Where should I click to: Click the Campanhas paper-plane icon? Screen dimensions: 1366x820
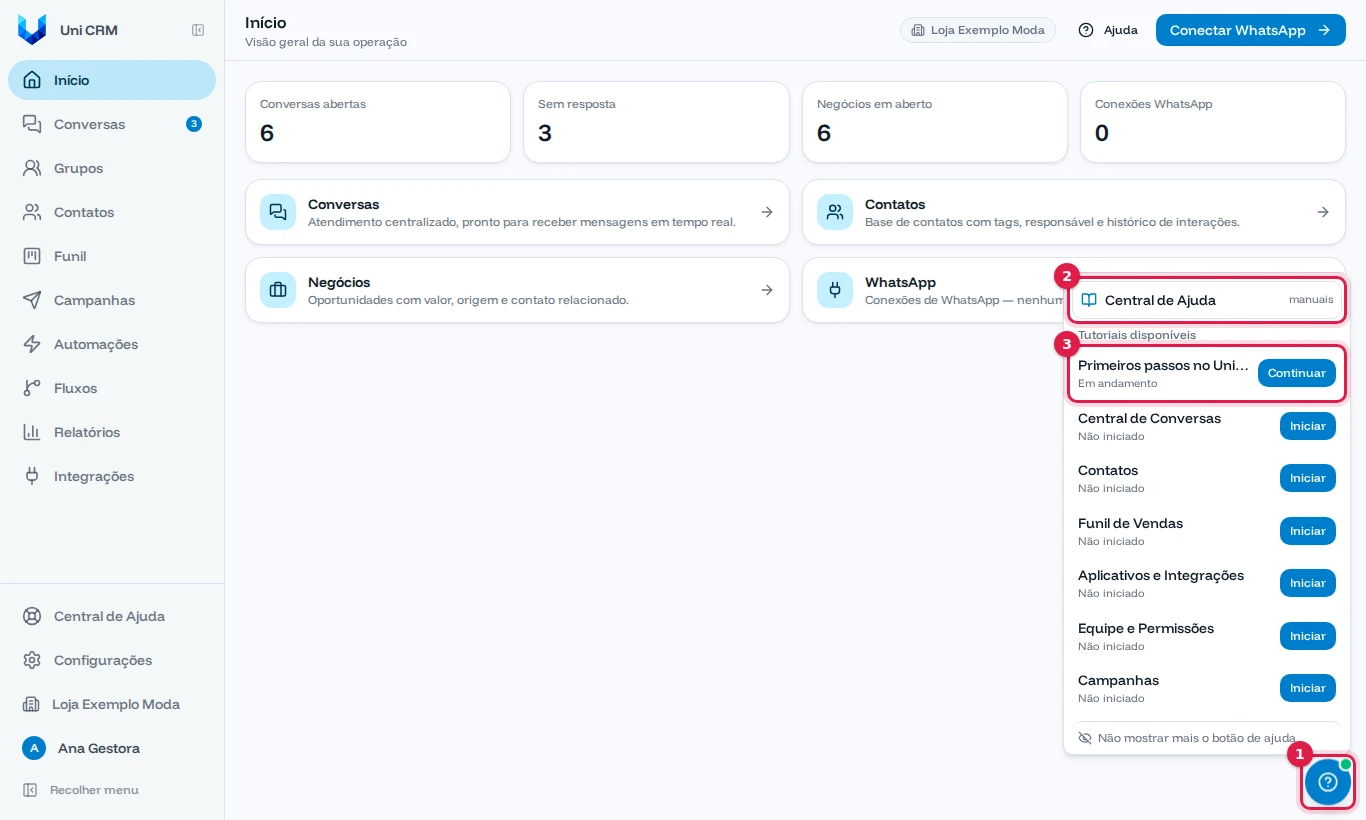click(x=32, y=300)
